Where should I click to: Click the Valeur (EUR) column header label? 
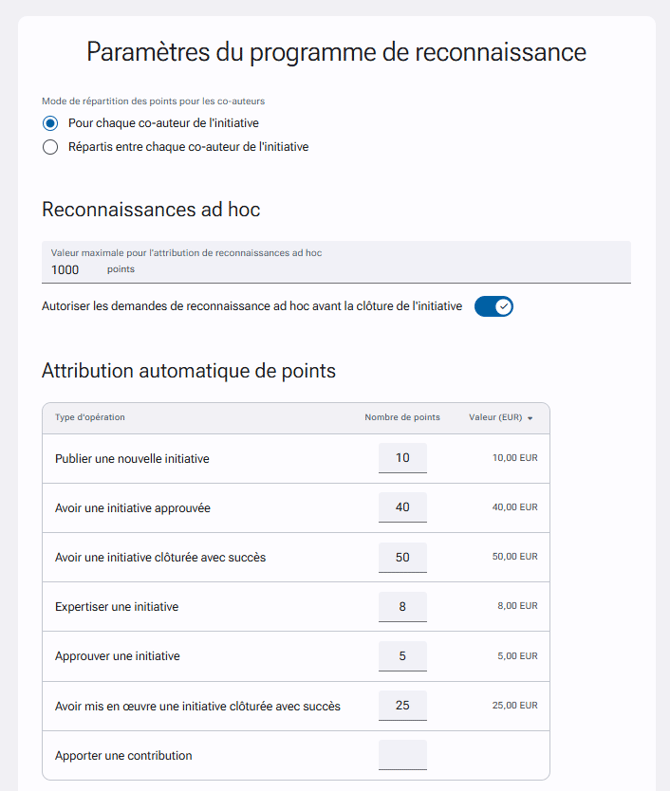click(495, 417)
